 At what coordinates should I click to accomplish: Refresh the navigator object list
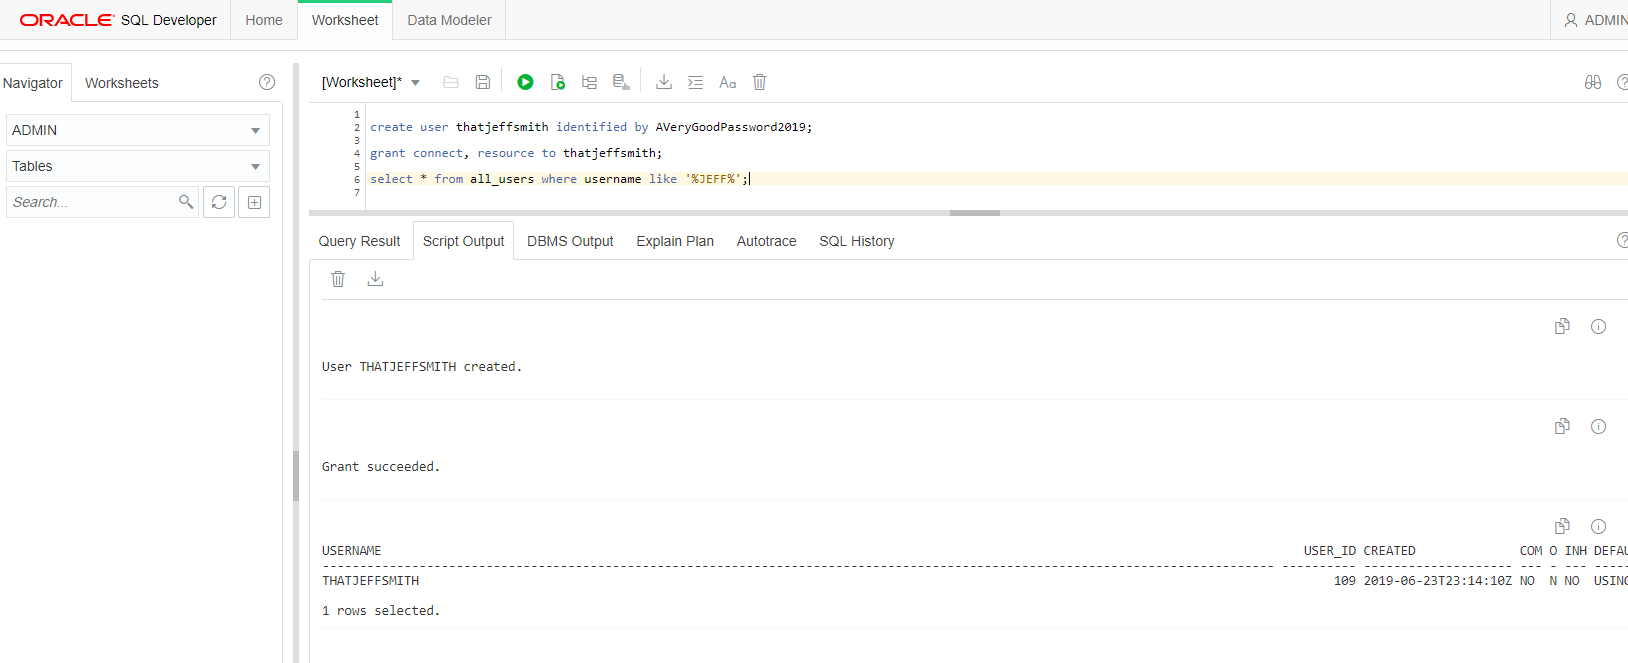click(219, 202)
